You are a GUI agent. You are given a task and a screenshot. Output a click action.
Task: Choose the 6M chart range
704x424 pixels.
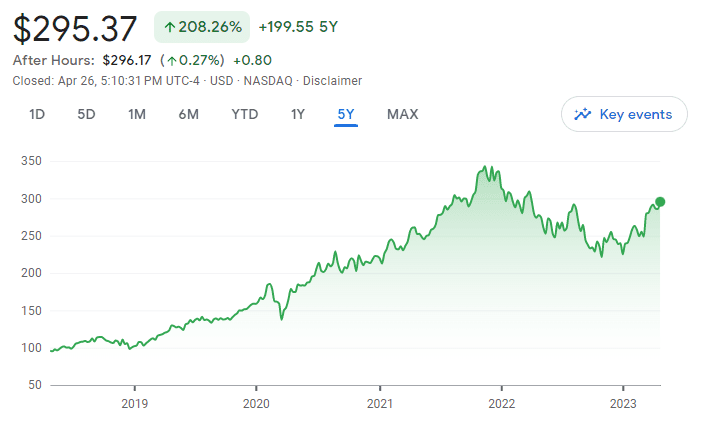(x=188, y=114)
